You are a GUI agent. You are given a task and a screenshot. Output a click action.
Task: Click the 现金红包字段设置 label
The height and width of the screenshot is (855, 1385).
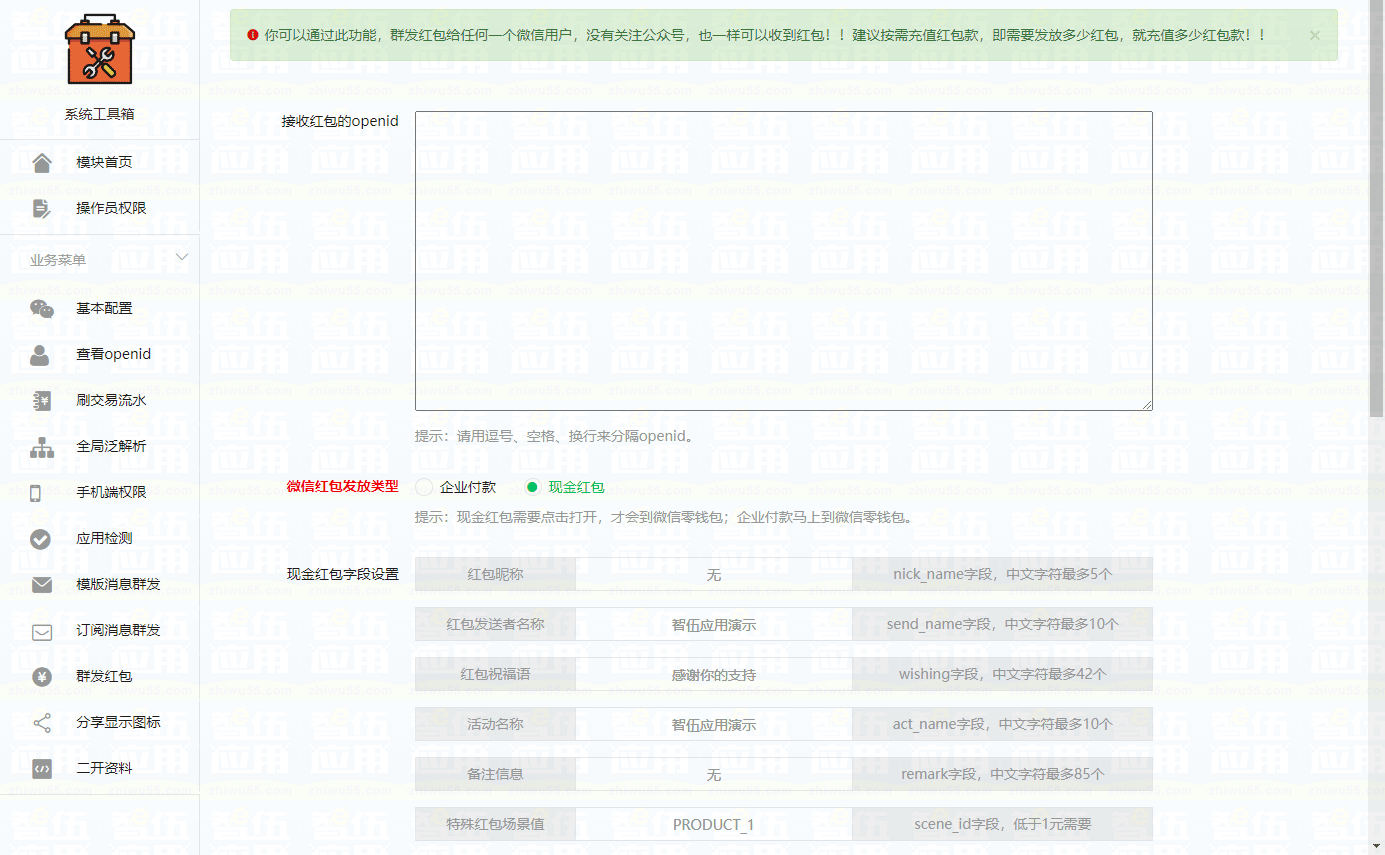342,574
